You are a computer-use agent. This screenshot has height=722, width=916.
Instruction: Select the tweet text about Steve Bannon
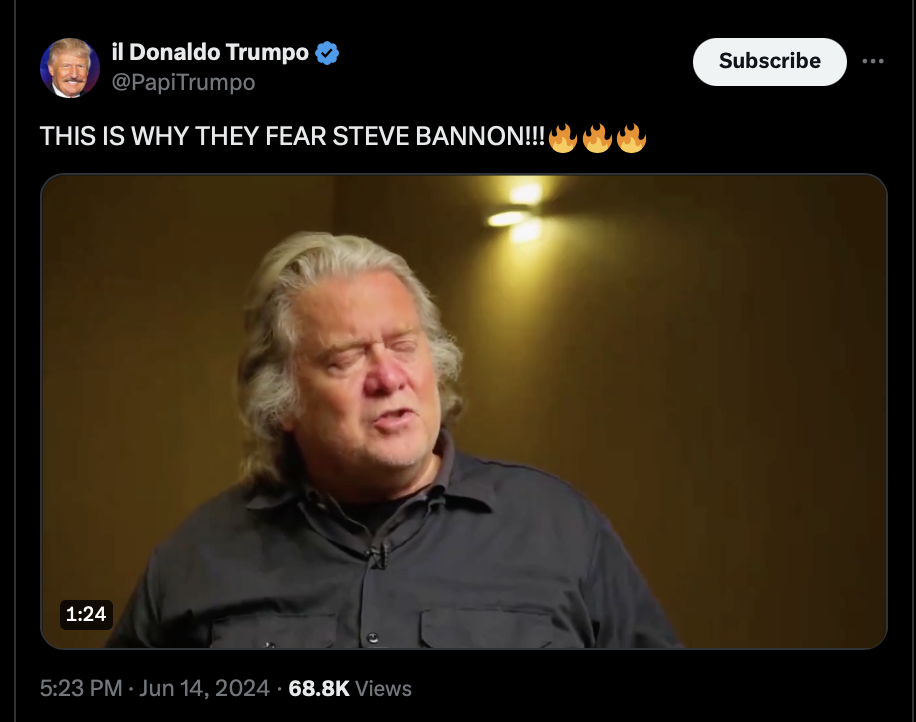tap(343, 137)
